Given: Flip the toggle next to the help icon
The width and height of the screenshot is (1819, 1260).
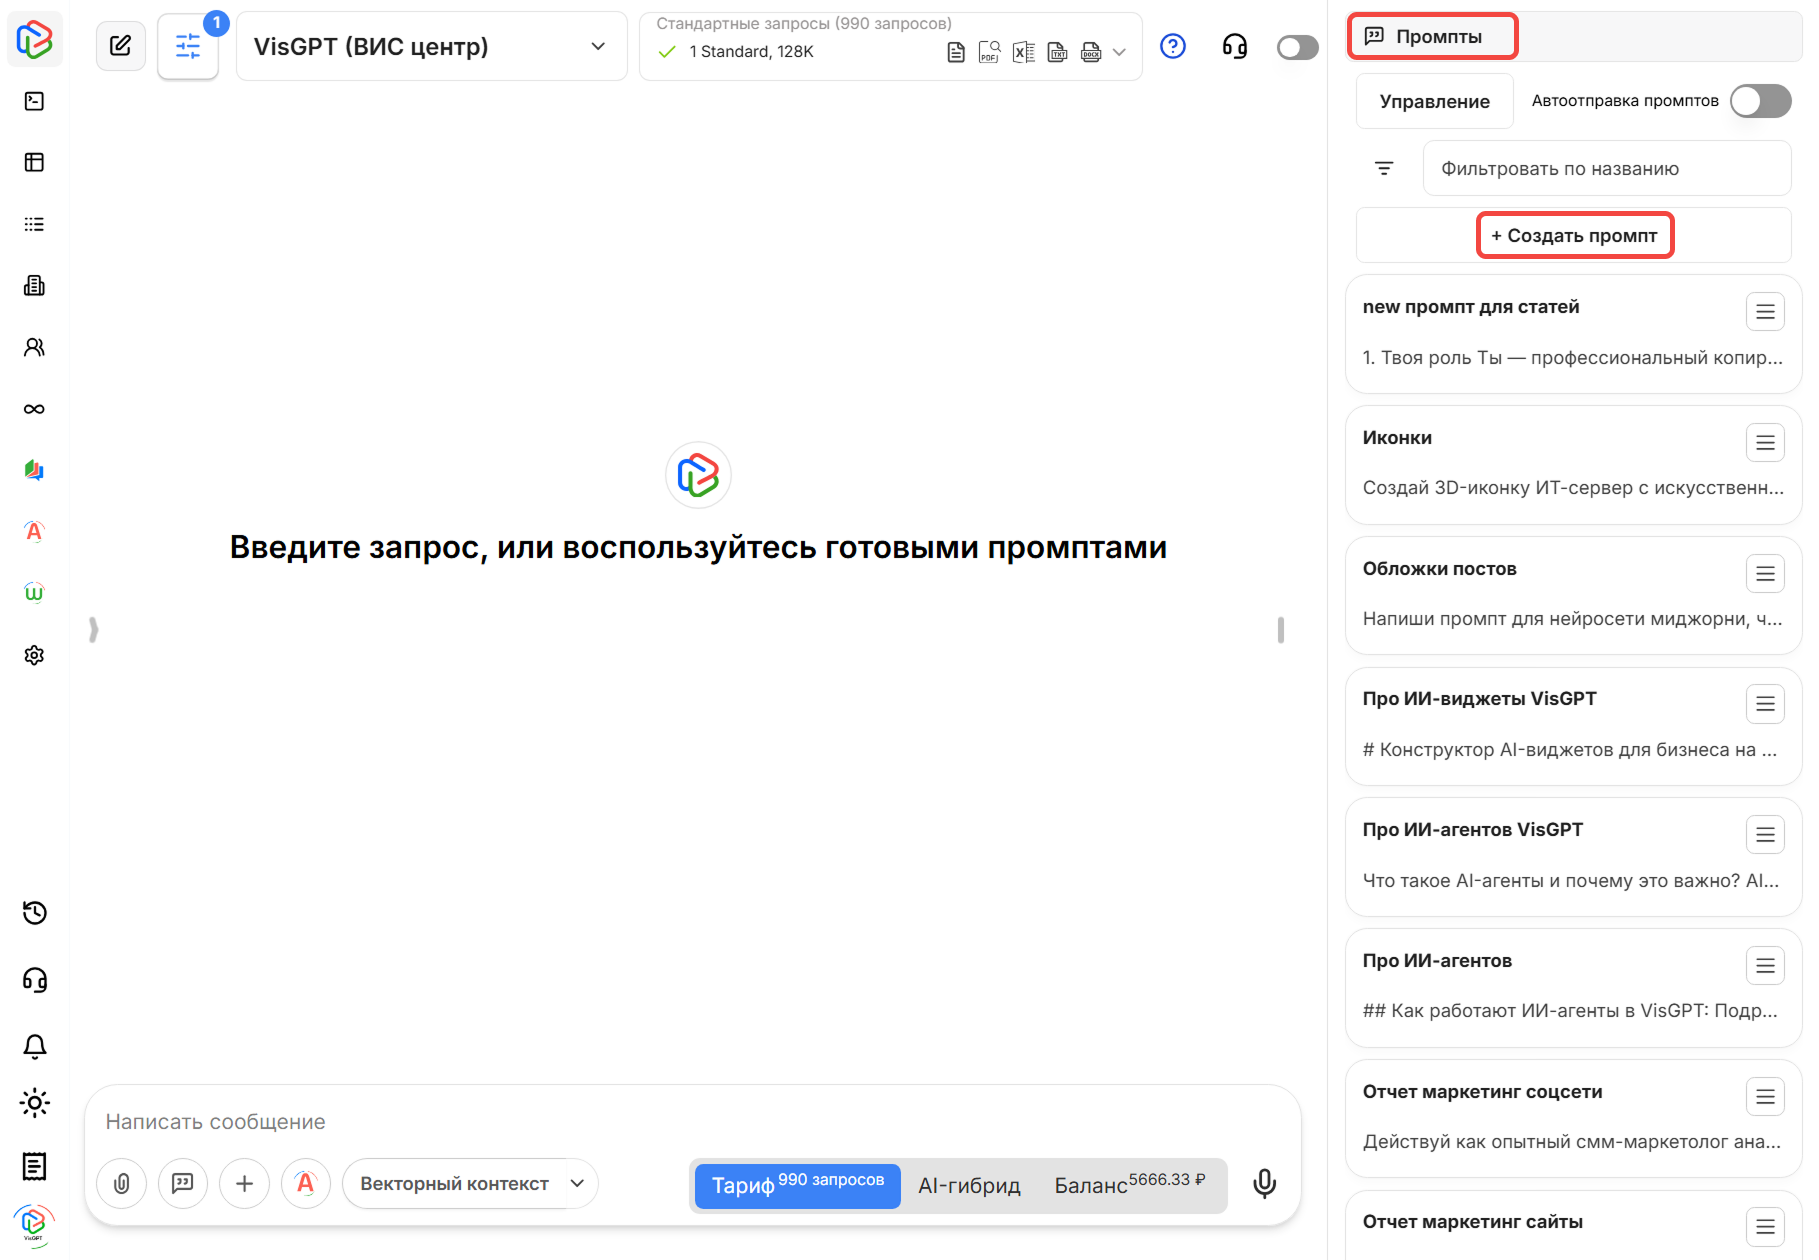Looking at the screenshot, I should click(x=1296, y=46).
